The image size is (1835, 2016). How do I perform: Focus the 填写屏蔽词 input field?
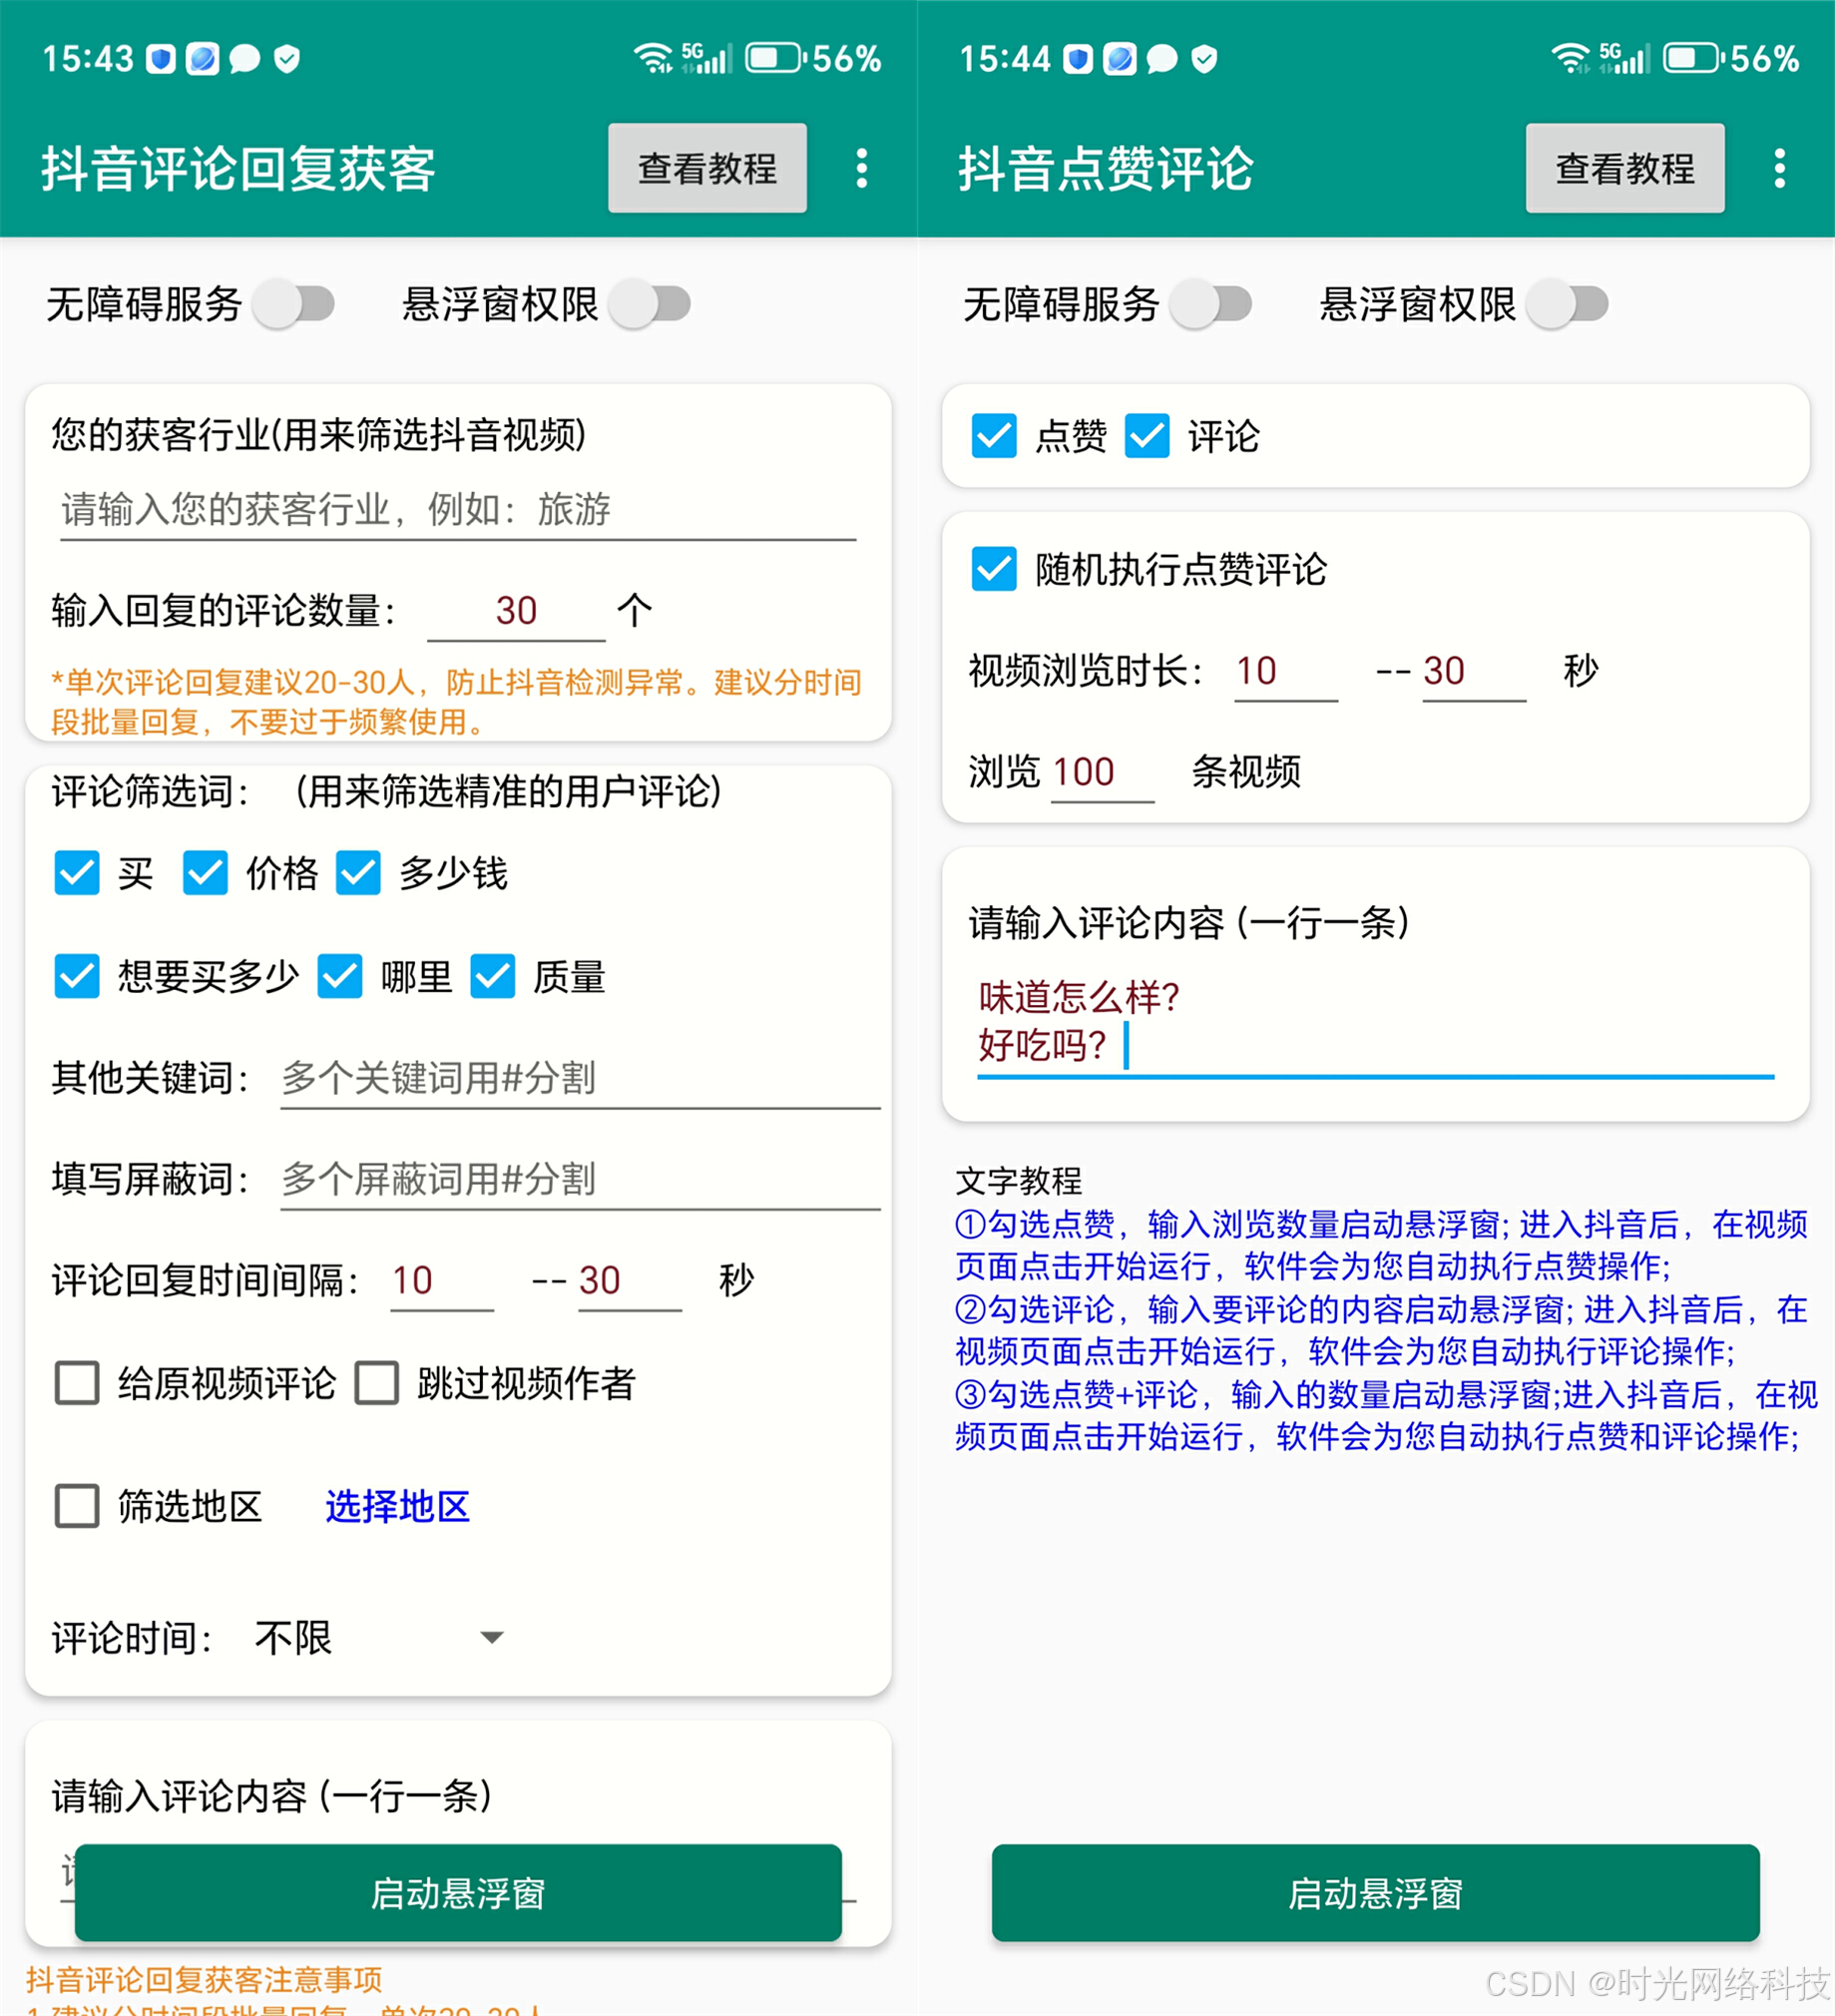point(580,1179)
